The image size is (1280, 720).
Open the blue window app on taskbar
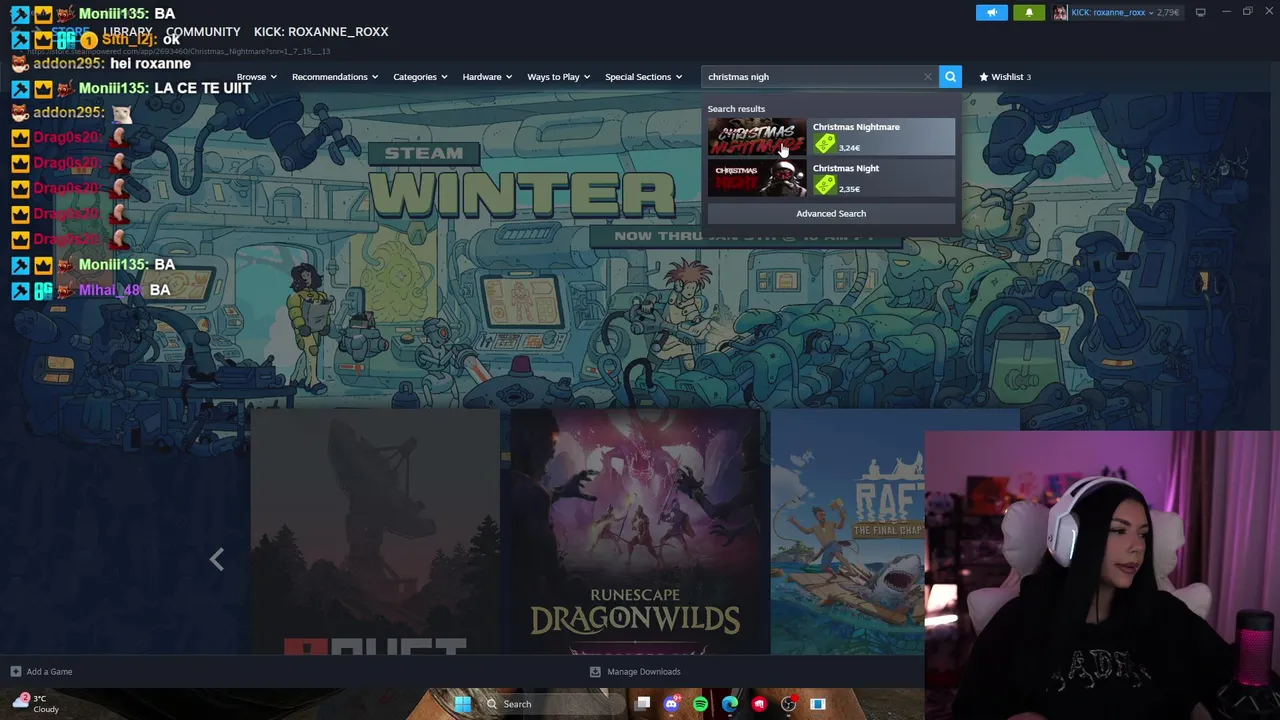point(817,704)
